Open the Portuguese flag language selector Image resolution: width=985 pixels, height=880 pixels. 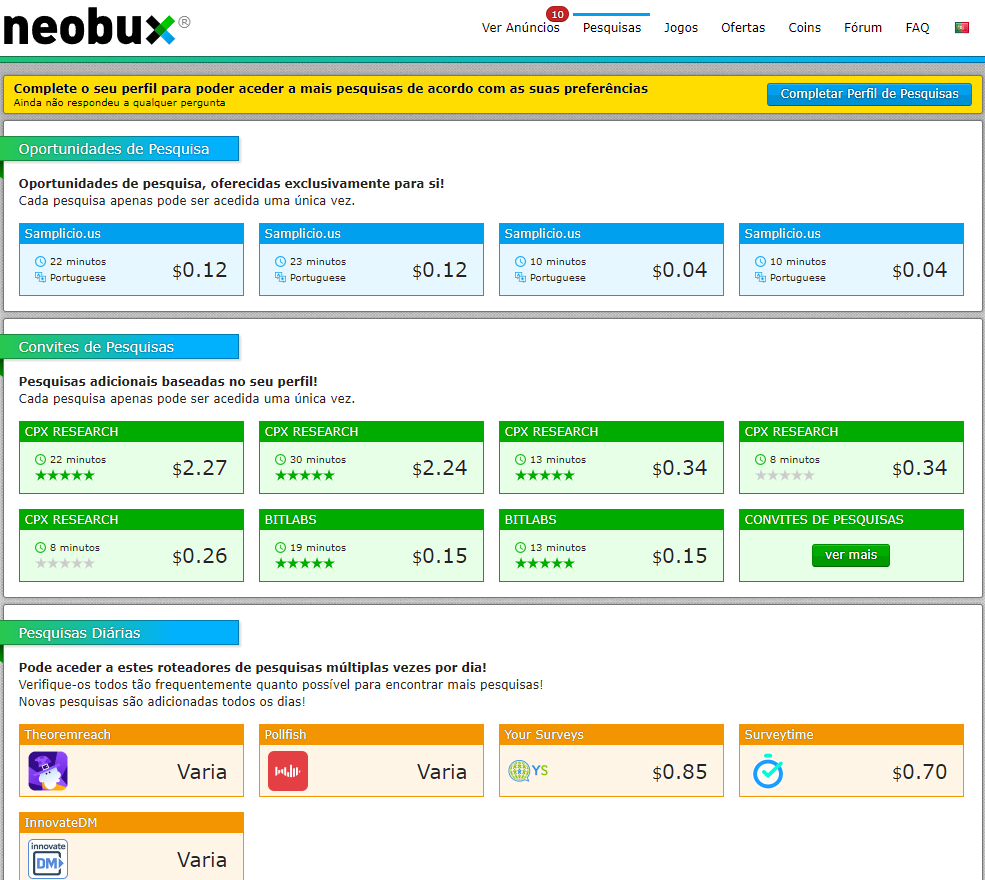point(961,28)
